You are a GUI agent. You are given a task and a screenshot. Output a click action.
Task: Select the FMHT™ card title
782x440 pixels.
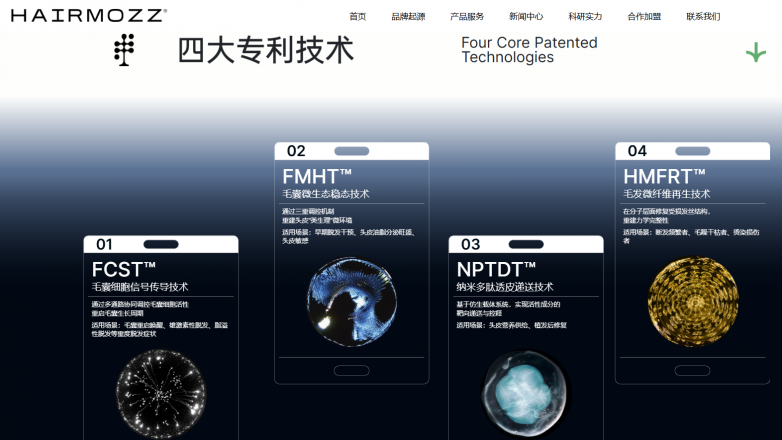[x=317, y=177]
